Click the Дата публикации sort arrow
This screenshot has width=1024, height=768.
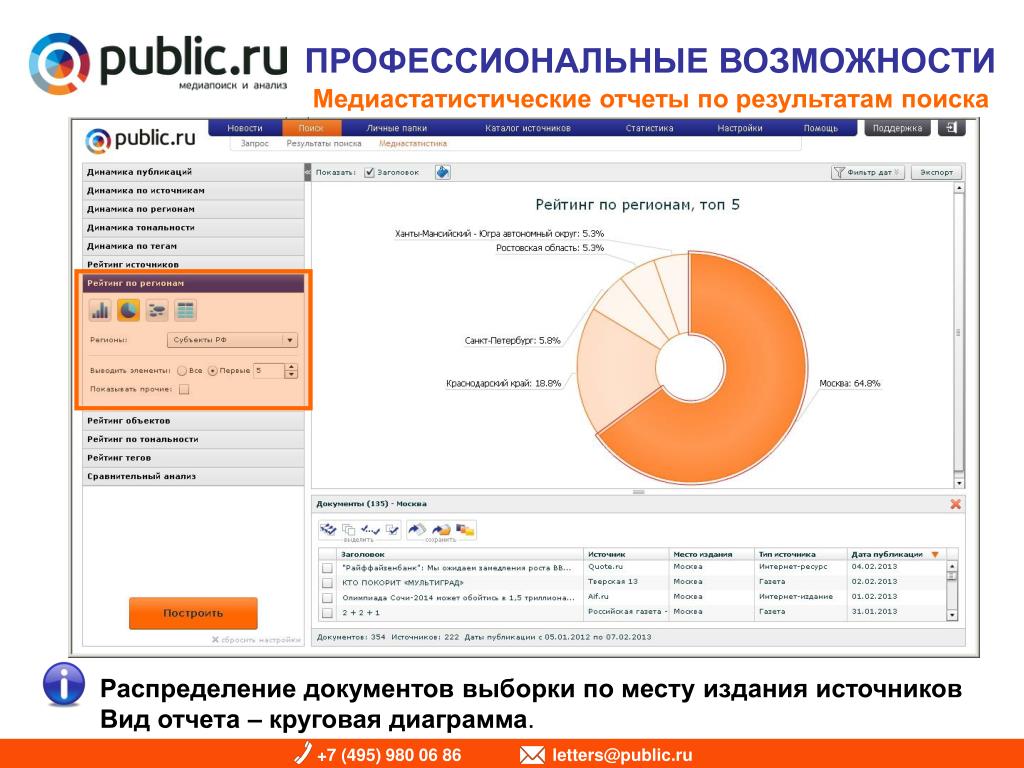(x=935, y=554)
